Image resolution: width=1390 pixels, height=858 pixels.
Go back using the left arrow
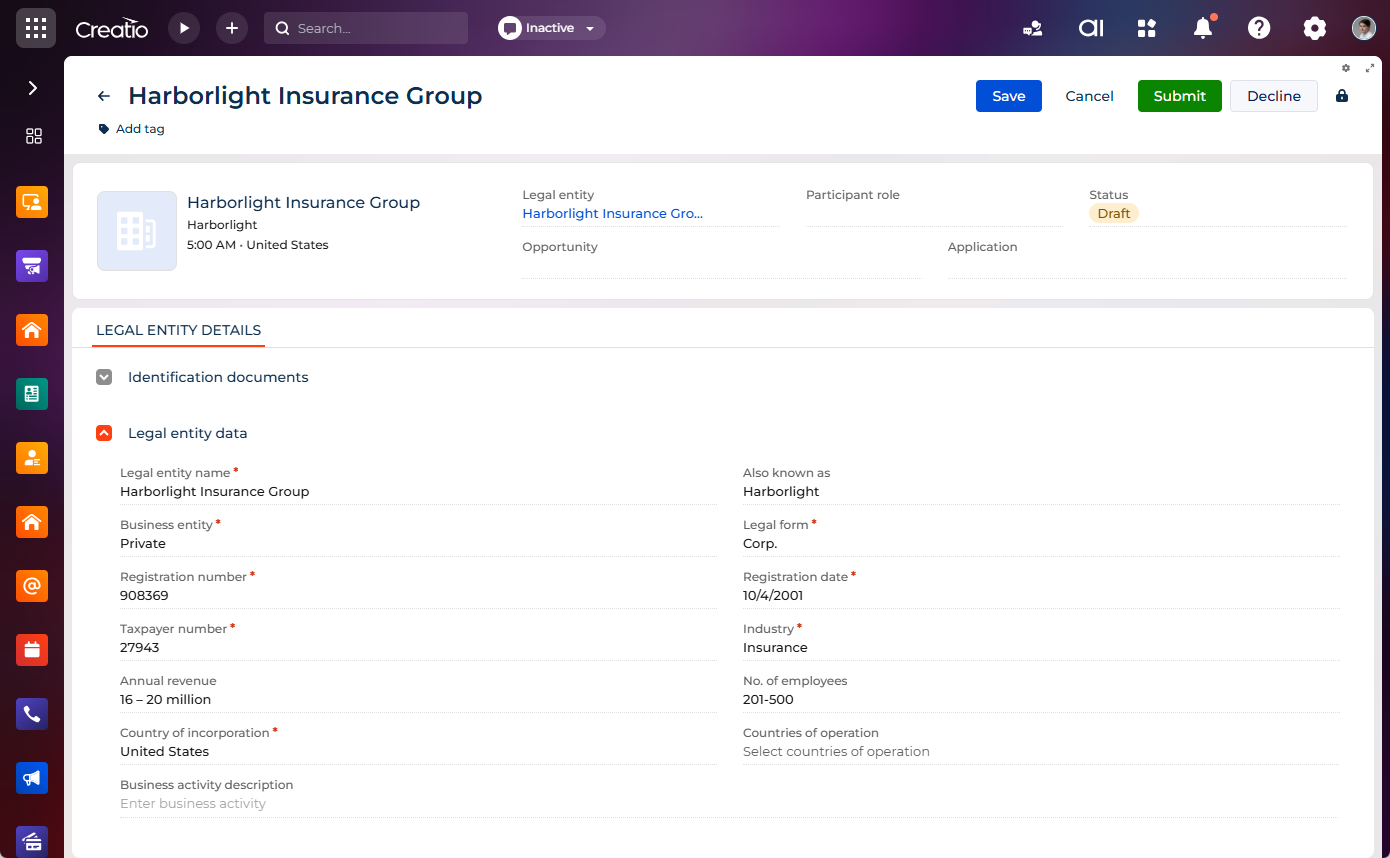[104, 96]
